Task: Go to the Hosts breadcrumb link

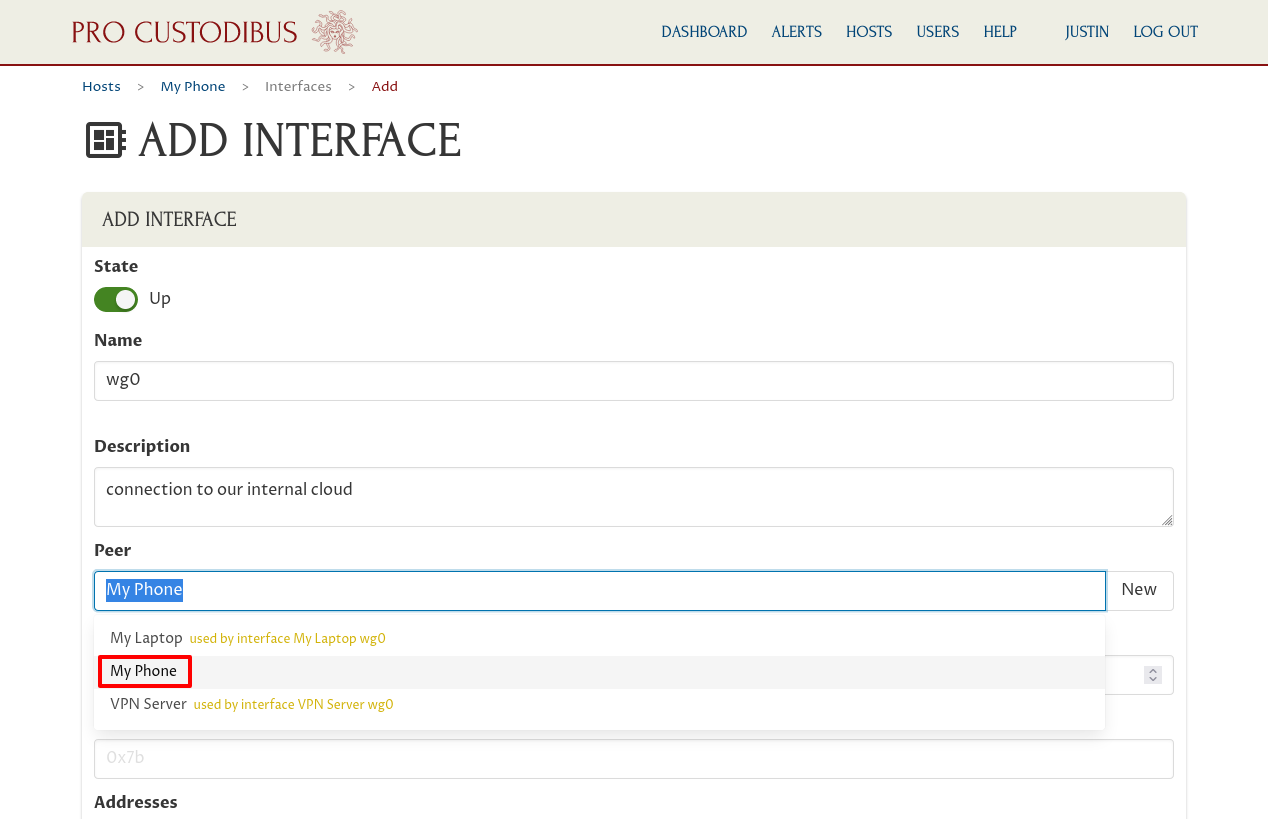Action: tap(101, 87)
